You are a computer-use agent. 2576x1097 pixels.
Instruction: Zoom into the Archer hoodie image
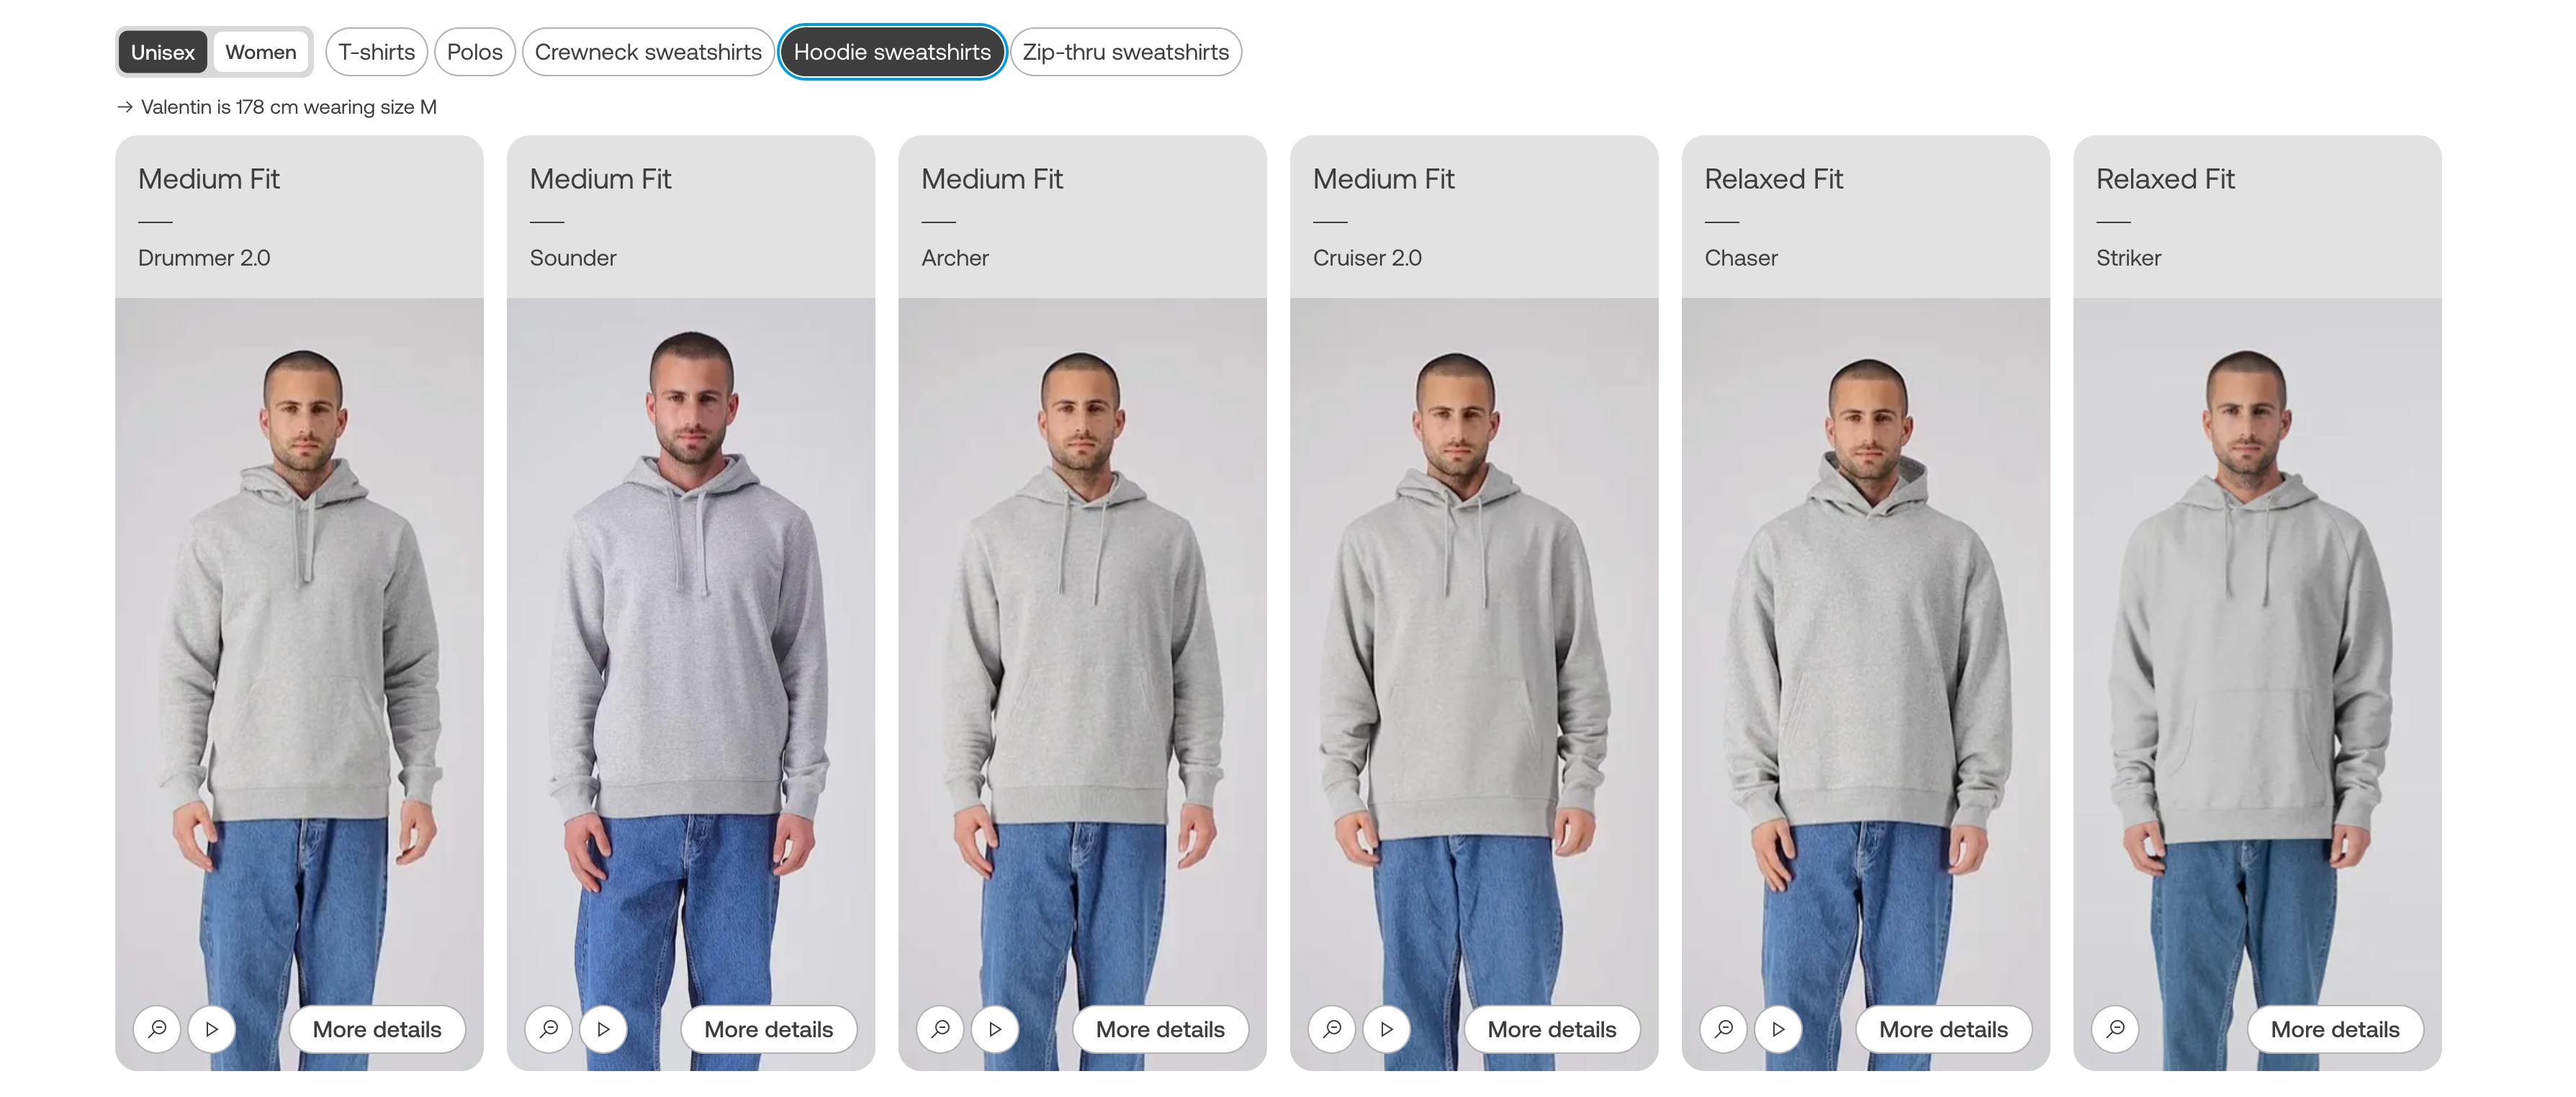941,1029
